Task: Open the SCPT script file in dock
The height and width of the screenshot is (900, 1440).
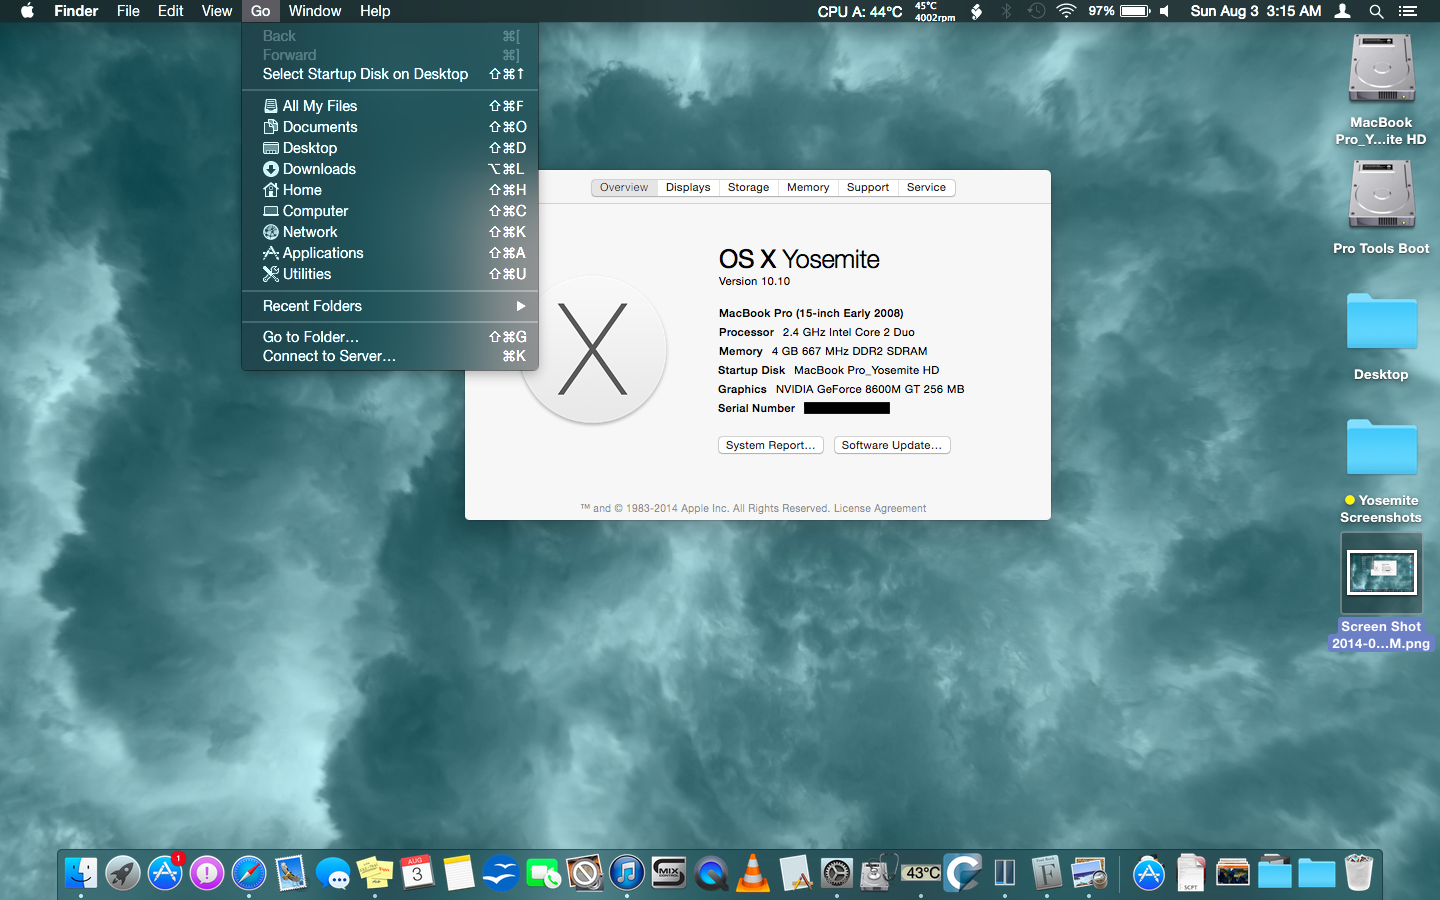Action: click(x=1191, y=873)
